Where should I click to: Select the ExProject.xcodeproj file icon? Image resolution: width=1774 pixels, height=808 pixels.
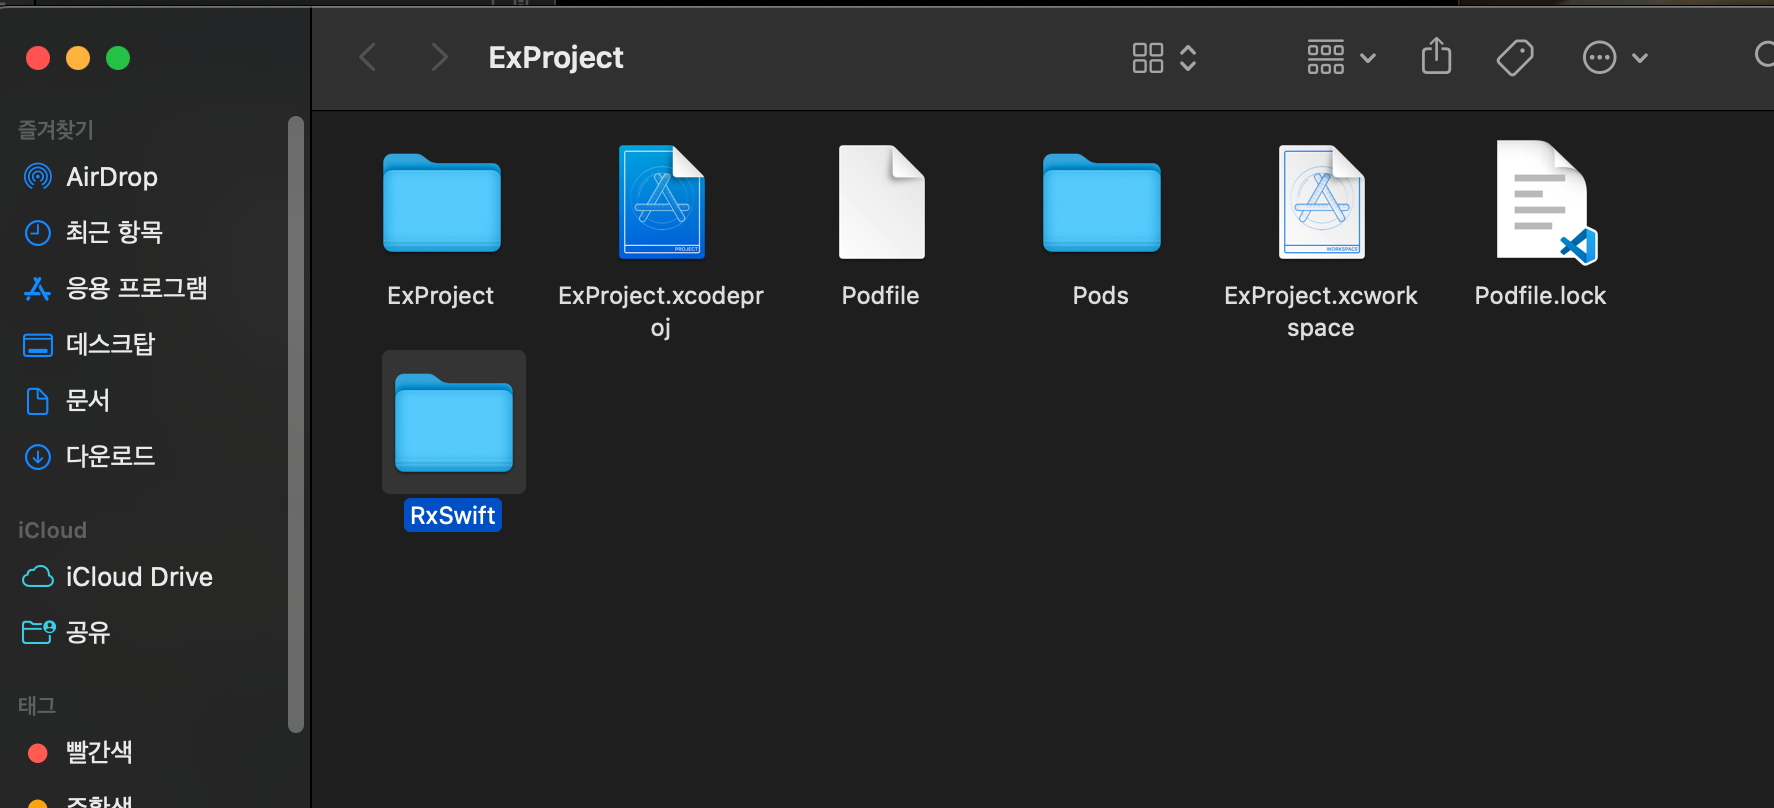[x=661, y=202]
